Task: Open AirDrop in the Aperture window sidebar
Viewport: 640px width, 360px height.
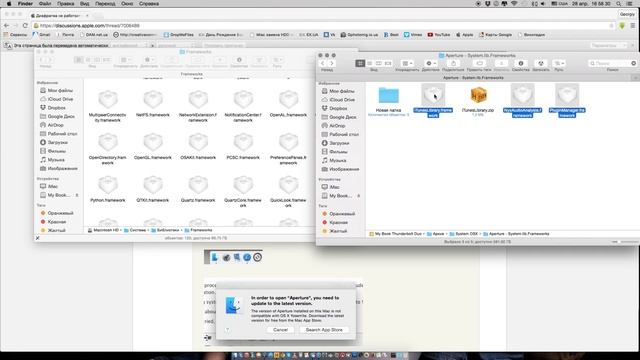Action: click(x=334, y=126)
